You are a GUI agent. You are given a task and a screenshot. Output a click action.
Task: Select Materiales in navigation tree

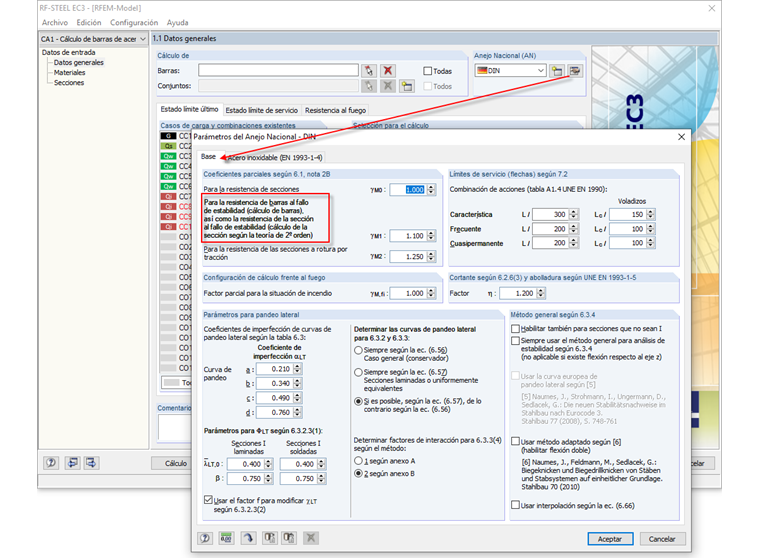click(70, 73)
